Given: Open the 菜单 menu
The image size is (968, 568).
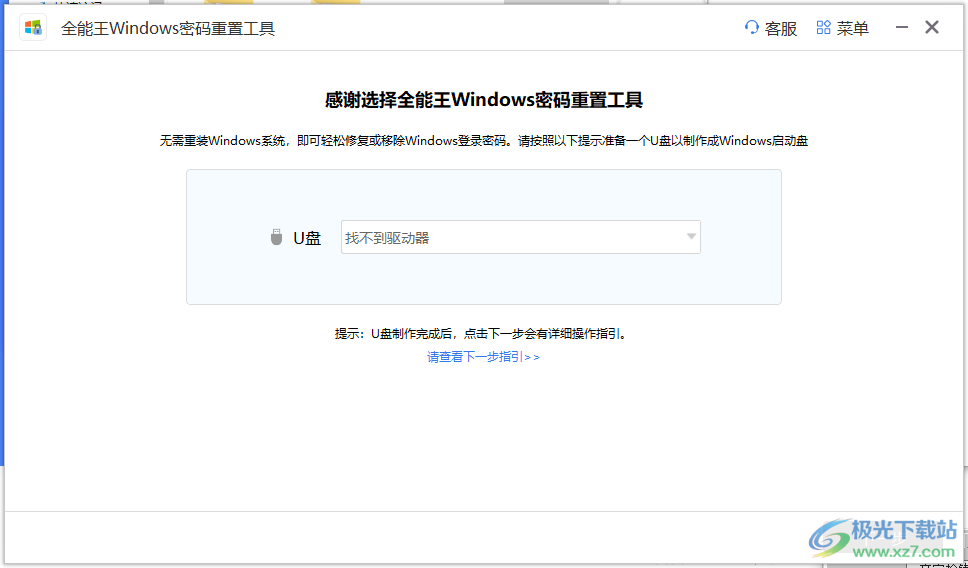Looking at the screenshot, I should tap(843, 28).
